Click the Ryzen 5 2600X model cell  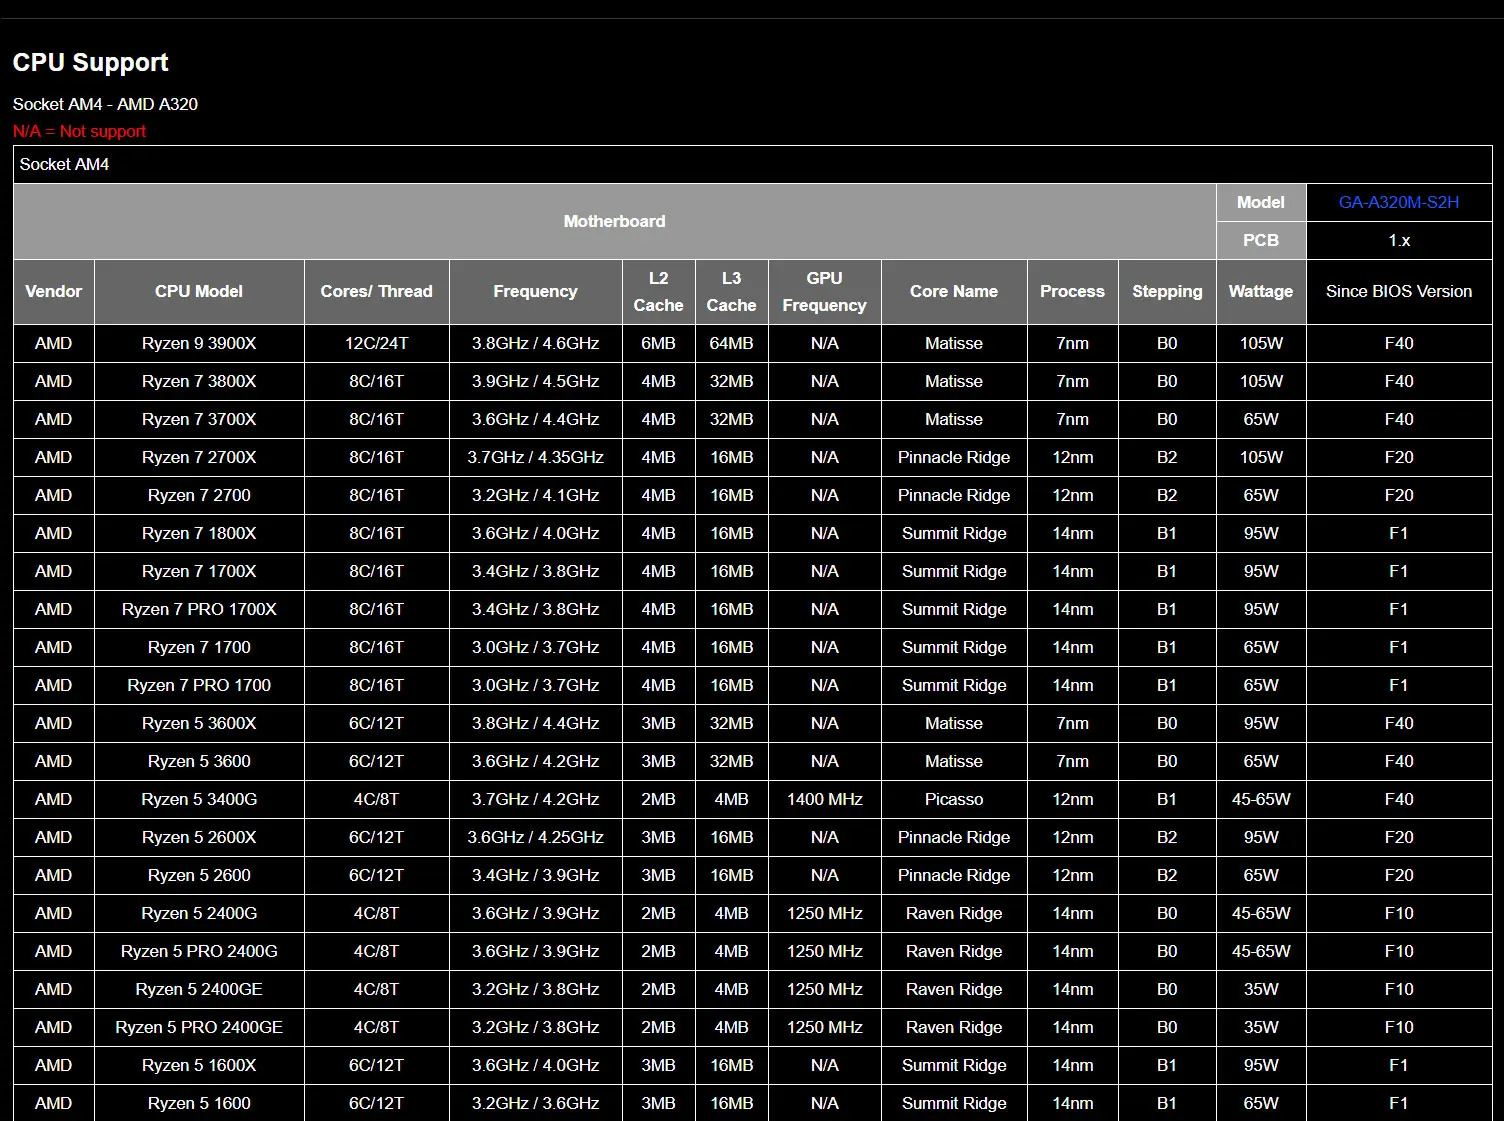(199, 837)
